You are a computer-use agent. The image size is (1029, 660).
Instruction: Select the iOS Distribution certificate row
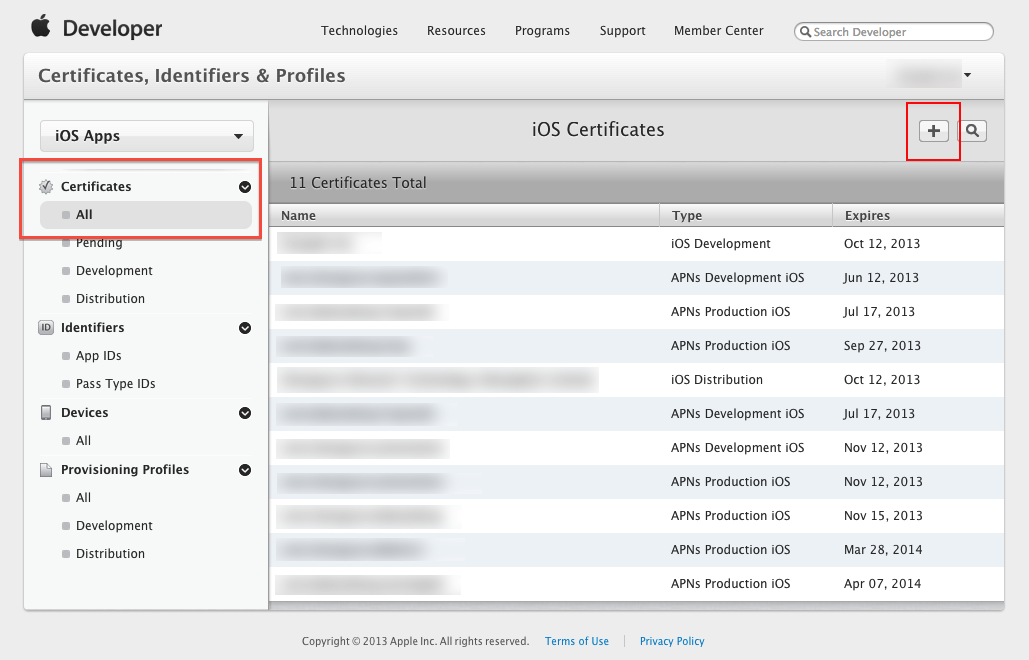637,380
